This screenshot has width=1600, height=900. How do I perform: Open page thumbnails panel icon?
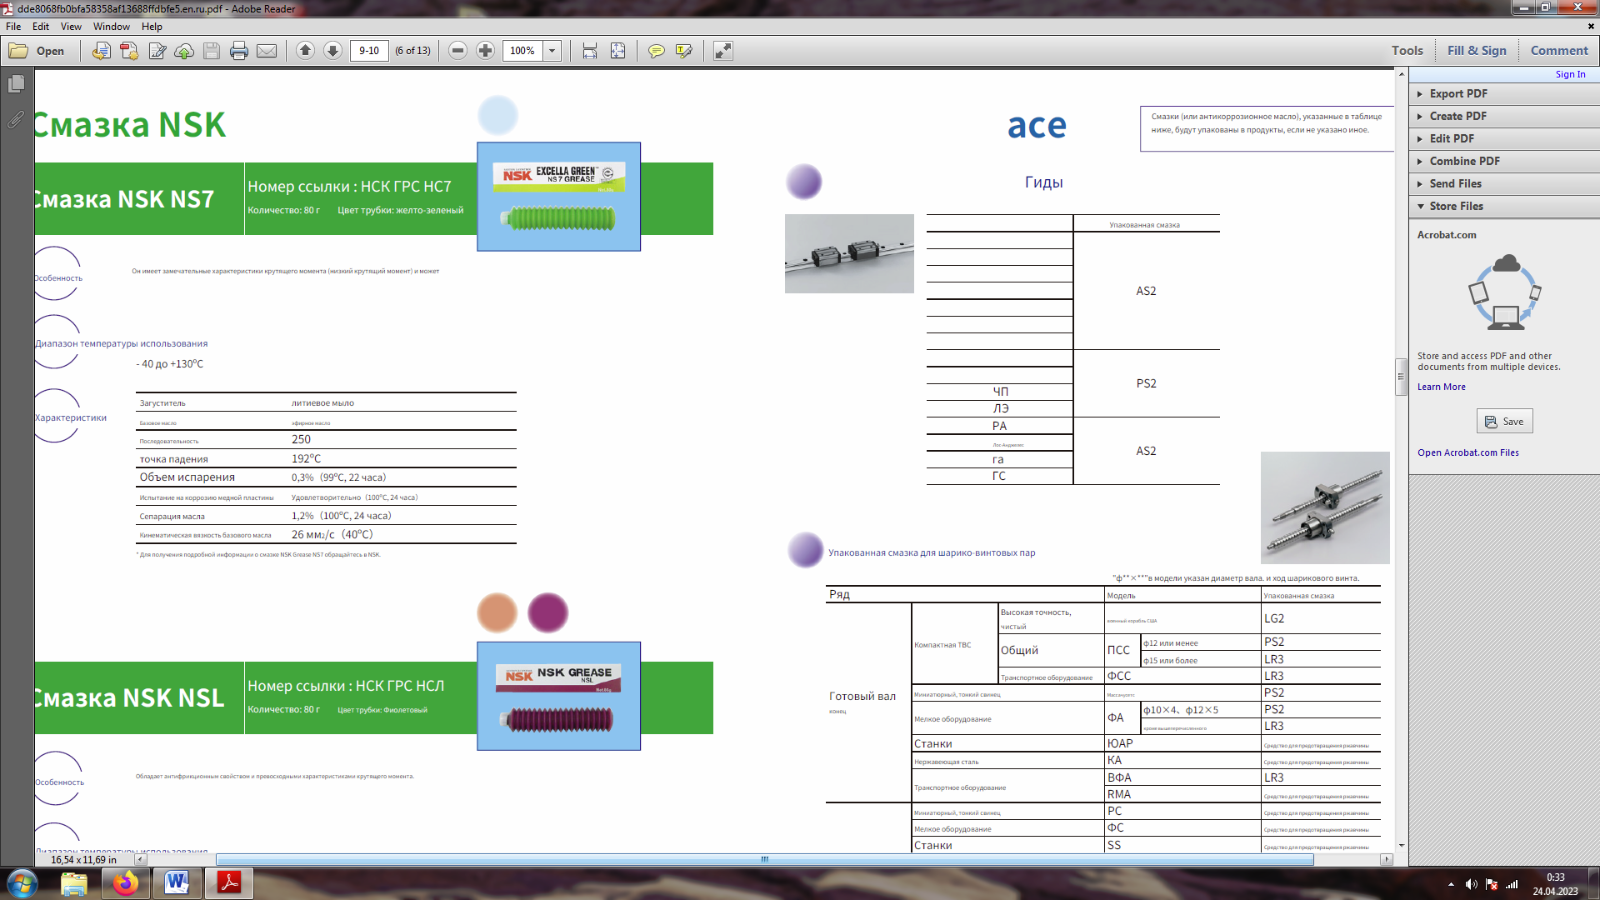[x=16, y=84]
